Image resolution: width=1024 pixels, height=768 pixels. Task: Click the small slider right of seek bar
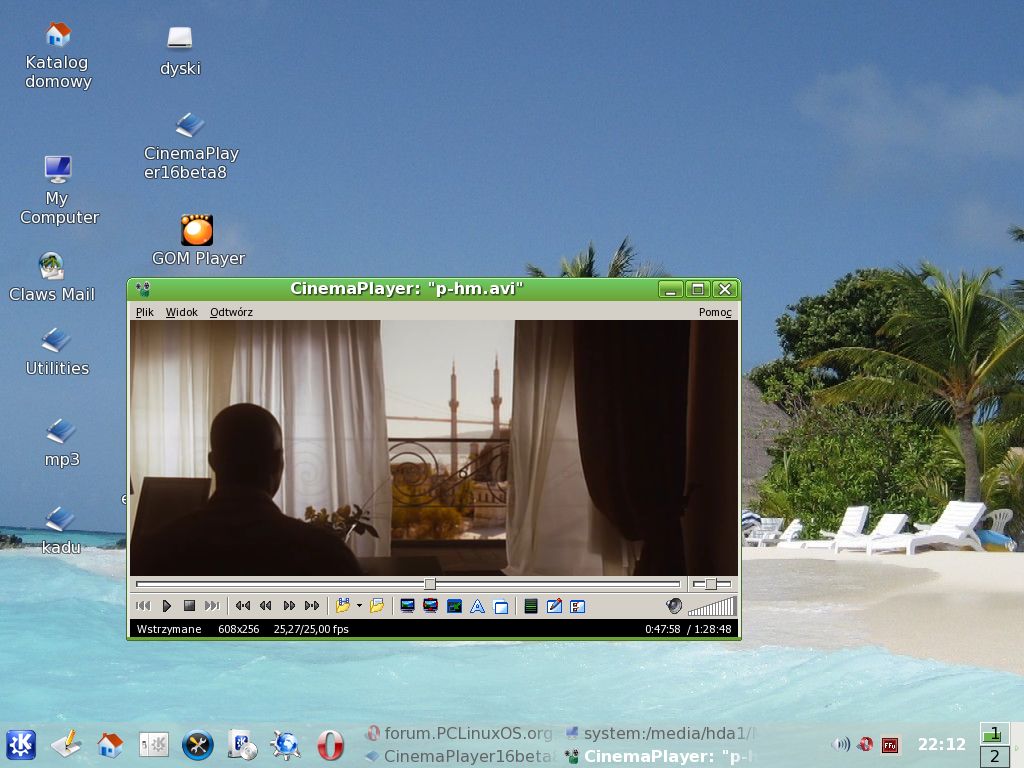[x=711, y=584]
